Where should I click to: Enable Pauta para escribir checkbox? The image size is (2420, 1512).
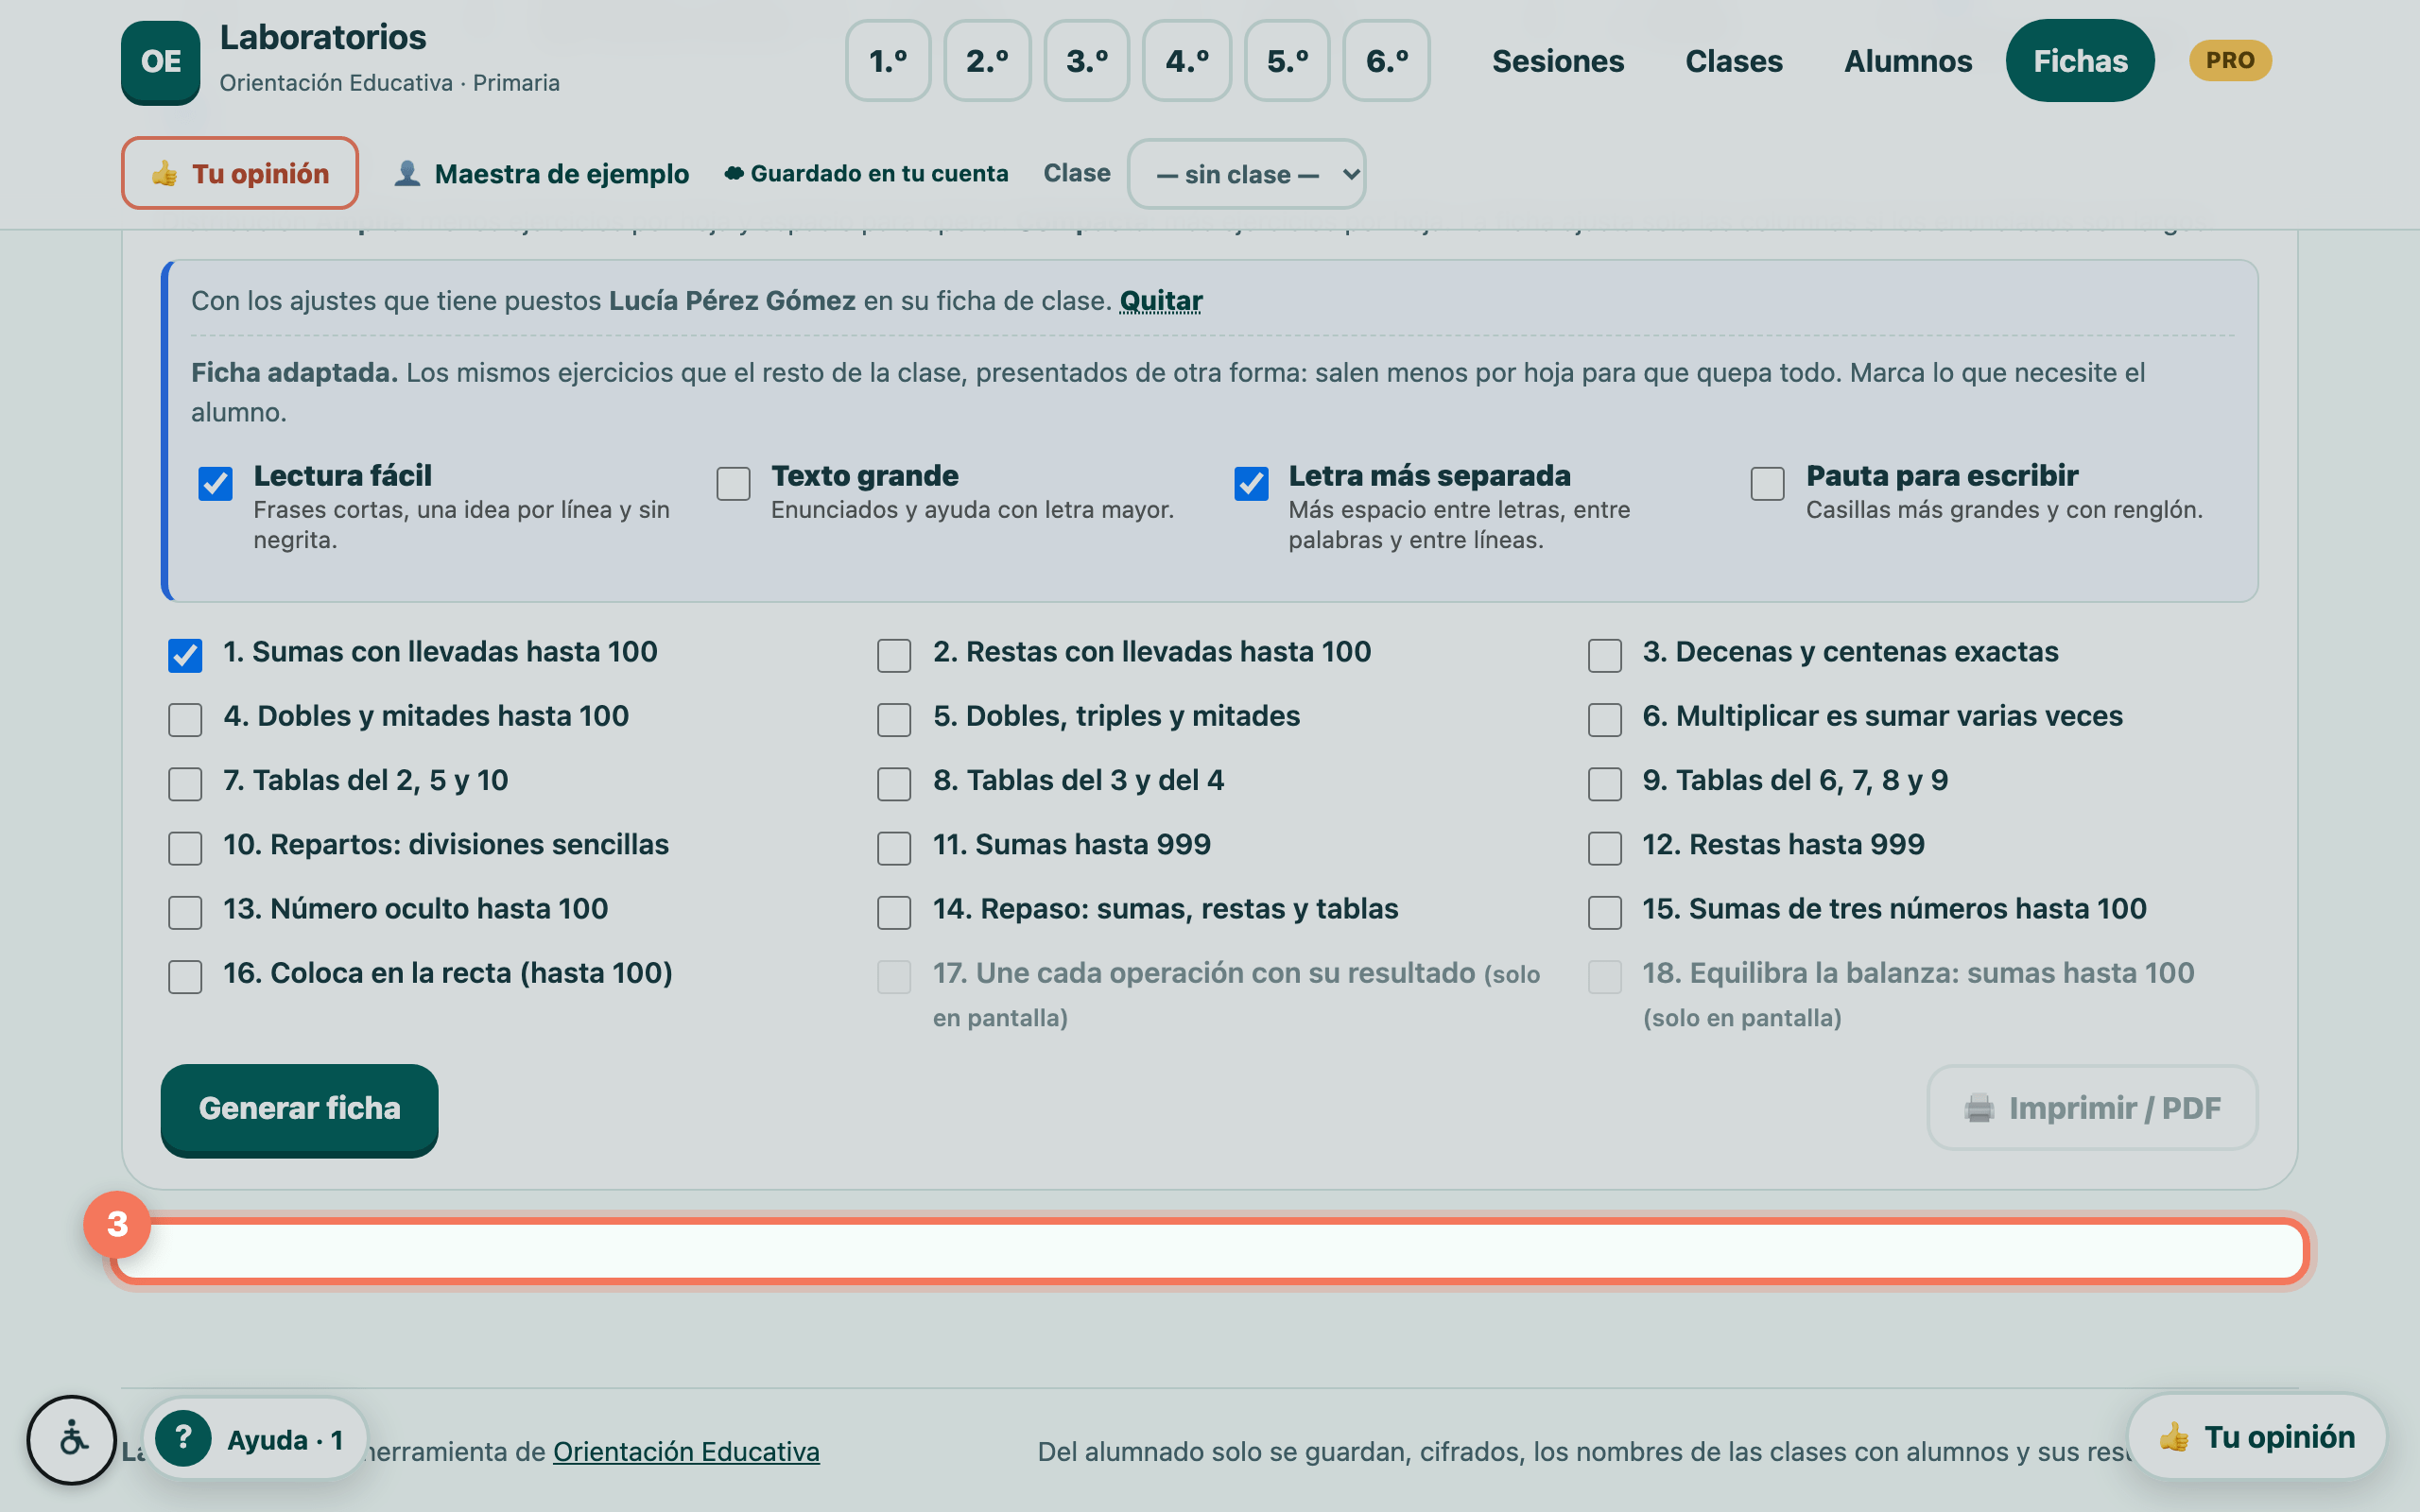tap(1767, 483)
